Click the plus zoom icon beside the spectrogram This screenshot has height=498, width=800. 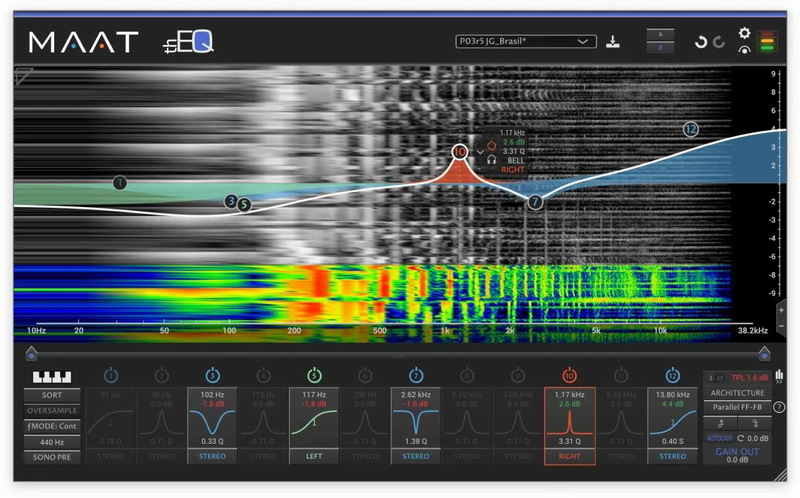[x=781, y=312]
